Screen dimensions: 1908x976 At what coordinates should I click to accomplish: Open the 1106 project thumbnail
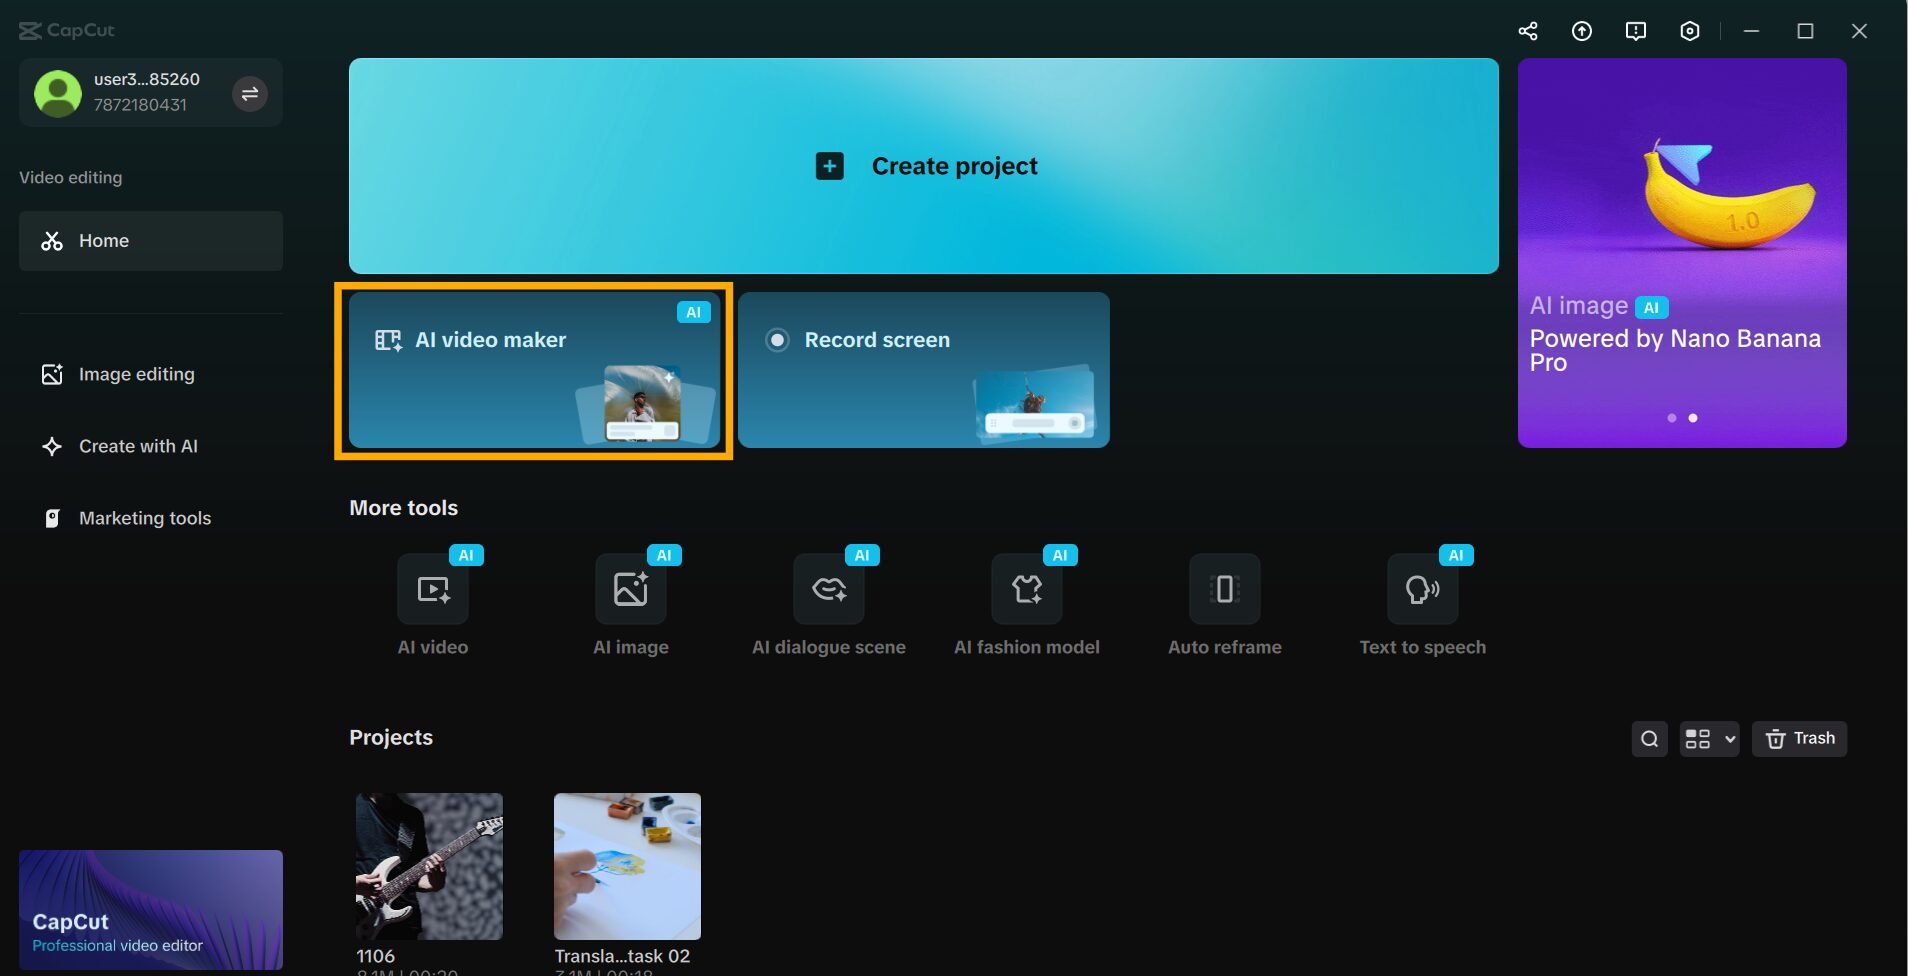pos(428,866)
